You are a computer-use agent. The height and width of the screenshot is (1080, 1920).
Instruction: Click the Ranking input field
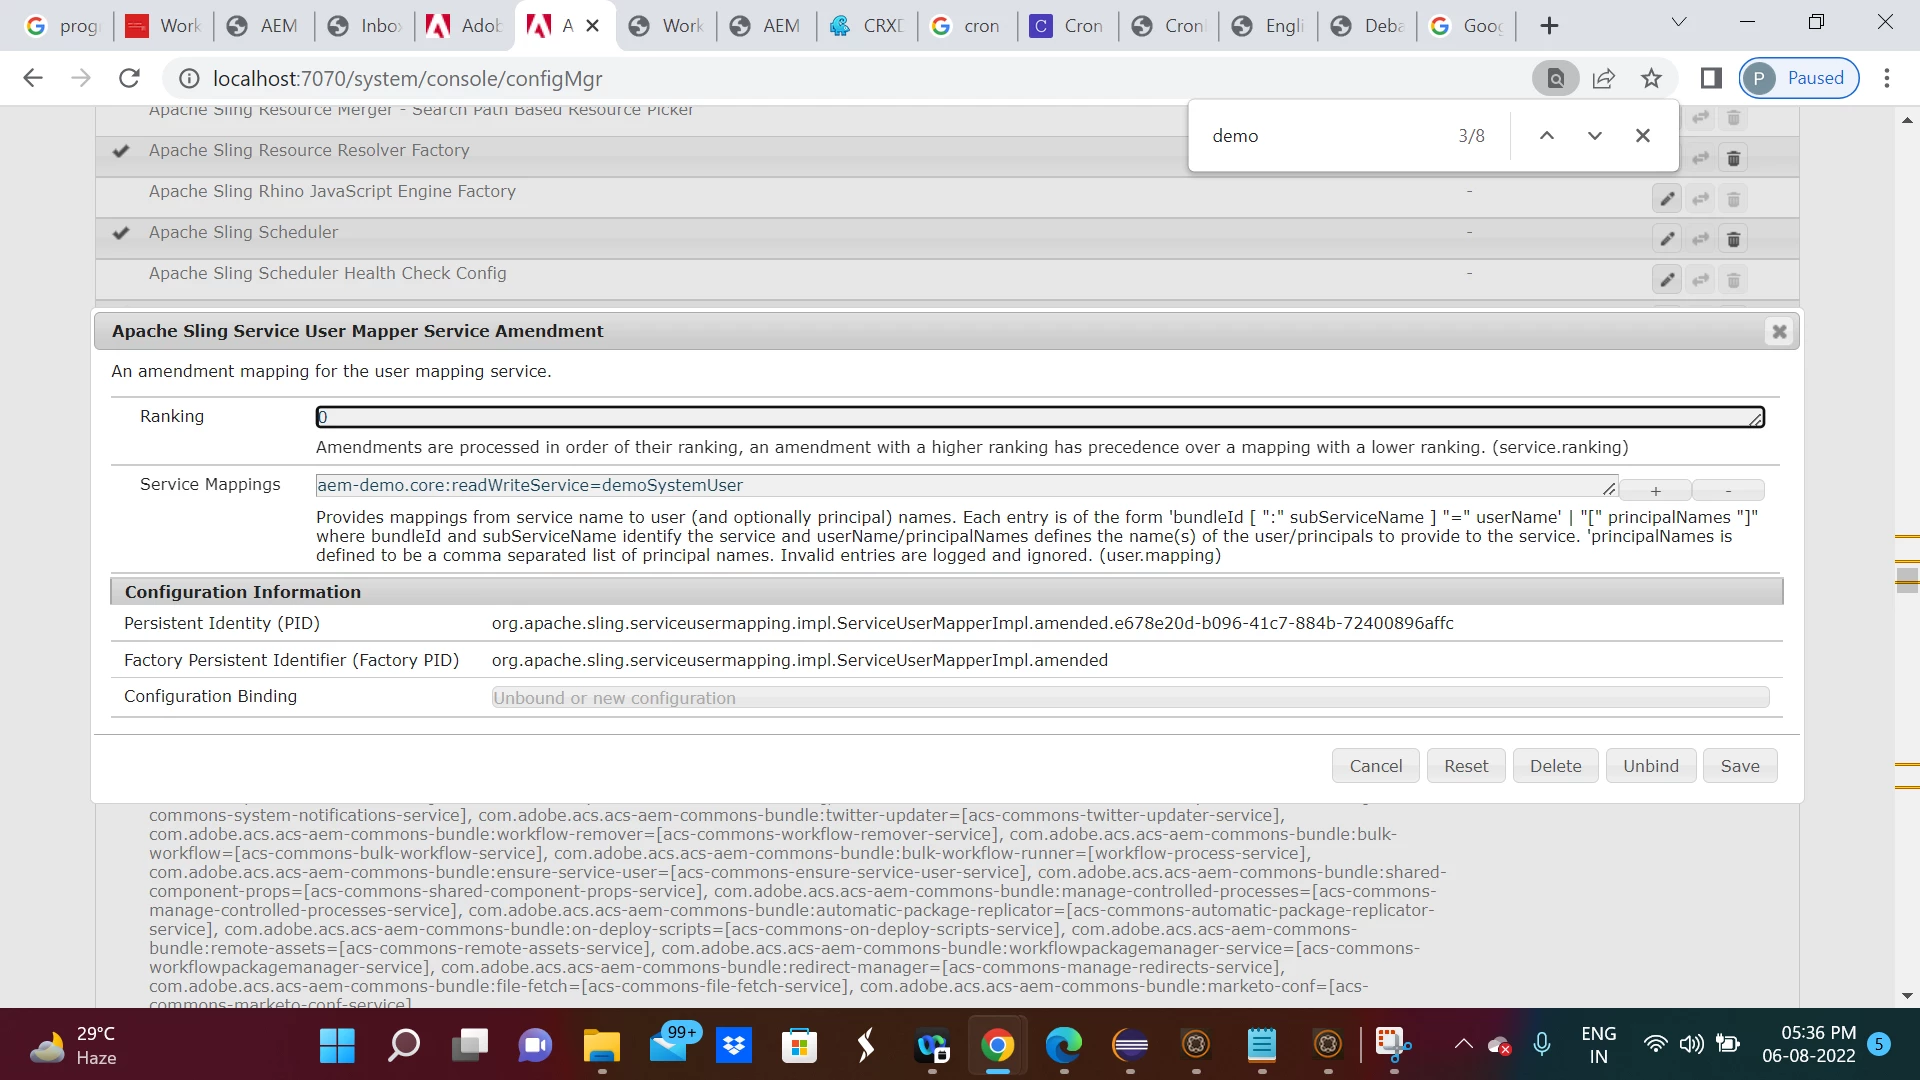(1038, 417)
